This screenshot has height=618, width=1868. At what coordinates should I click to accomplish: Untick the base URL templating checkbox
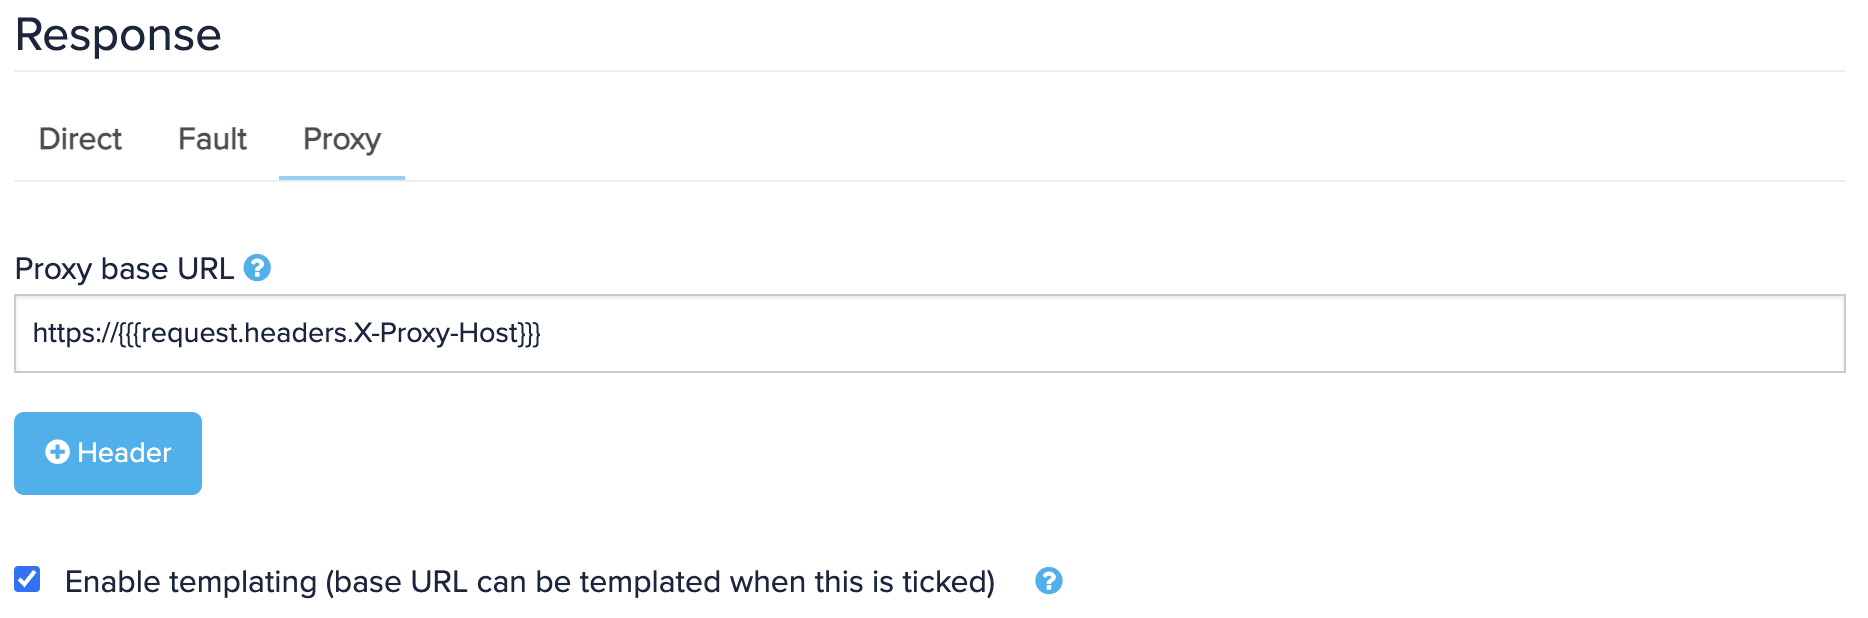point(27,579)
